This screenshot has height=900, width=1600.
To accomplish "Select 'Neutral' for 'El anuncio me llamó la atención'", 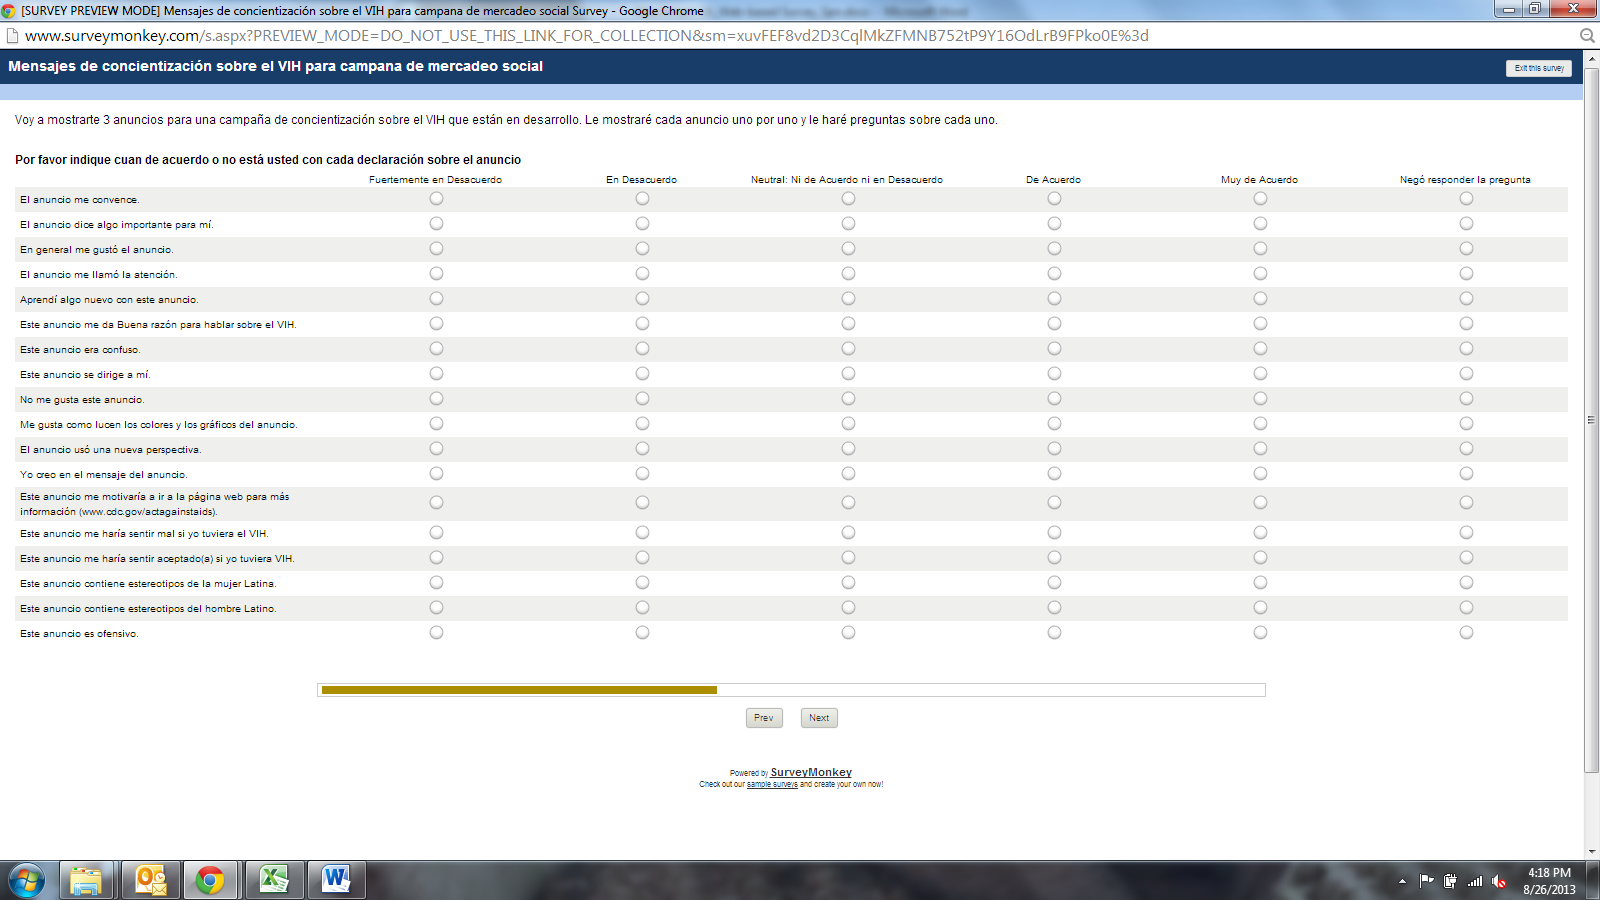I will point(848,273).
